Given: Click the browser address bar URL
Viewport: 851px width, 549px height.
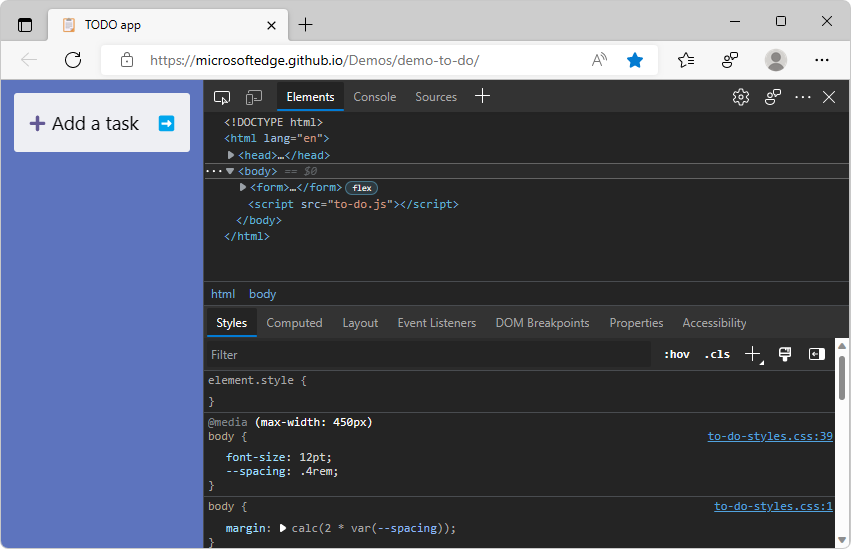Looking at the screenshot, I should point(315,60).
